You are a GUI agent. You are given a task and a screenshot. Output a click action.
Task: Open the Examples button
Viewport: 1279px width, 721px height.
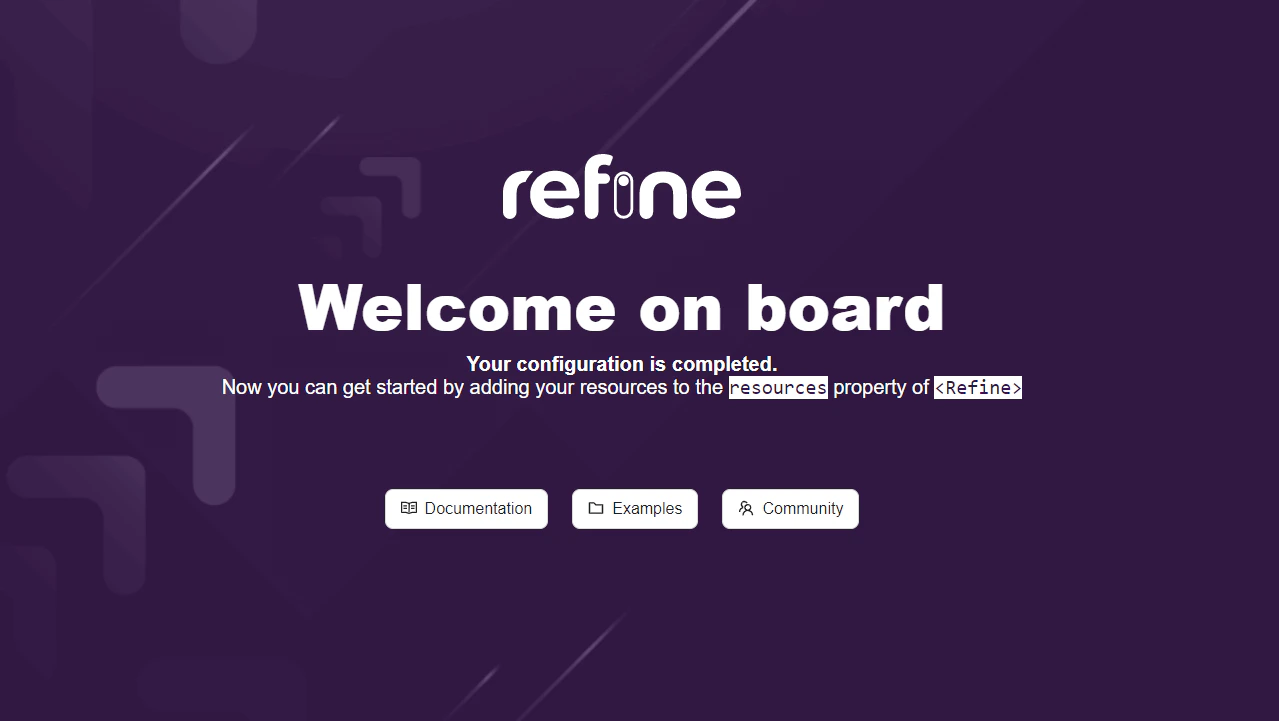634,508
